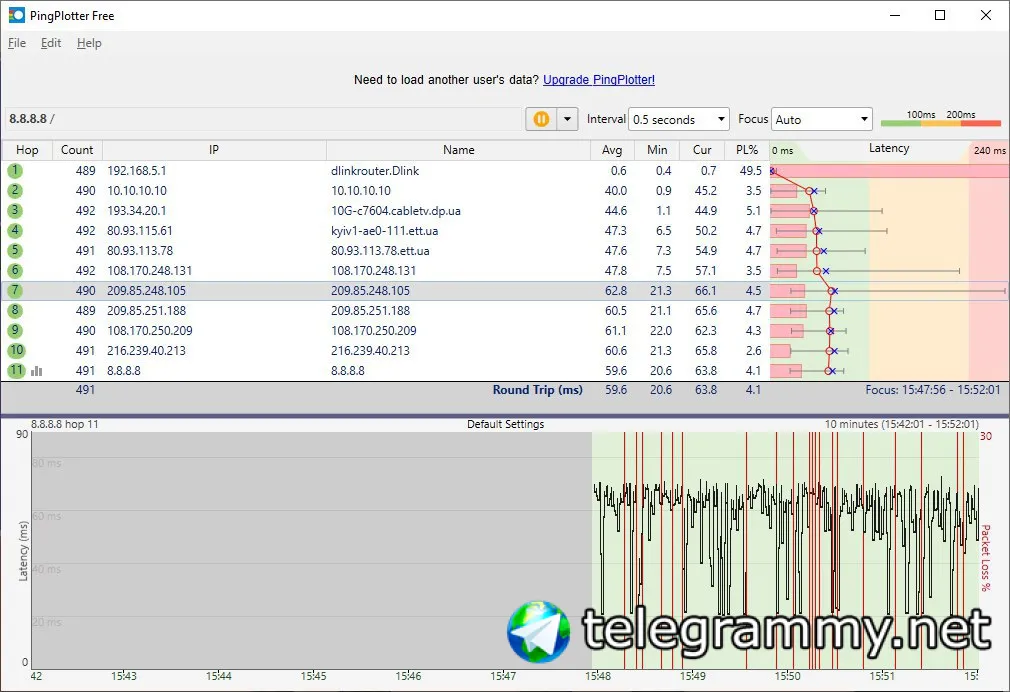Viewport: 1010px width, 692px height.
Task: Select the IP cell 216.239.40.213
Action: (x=146, y=351)
